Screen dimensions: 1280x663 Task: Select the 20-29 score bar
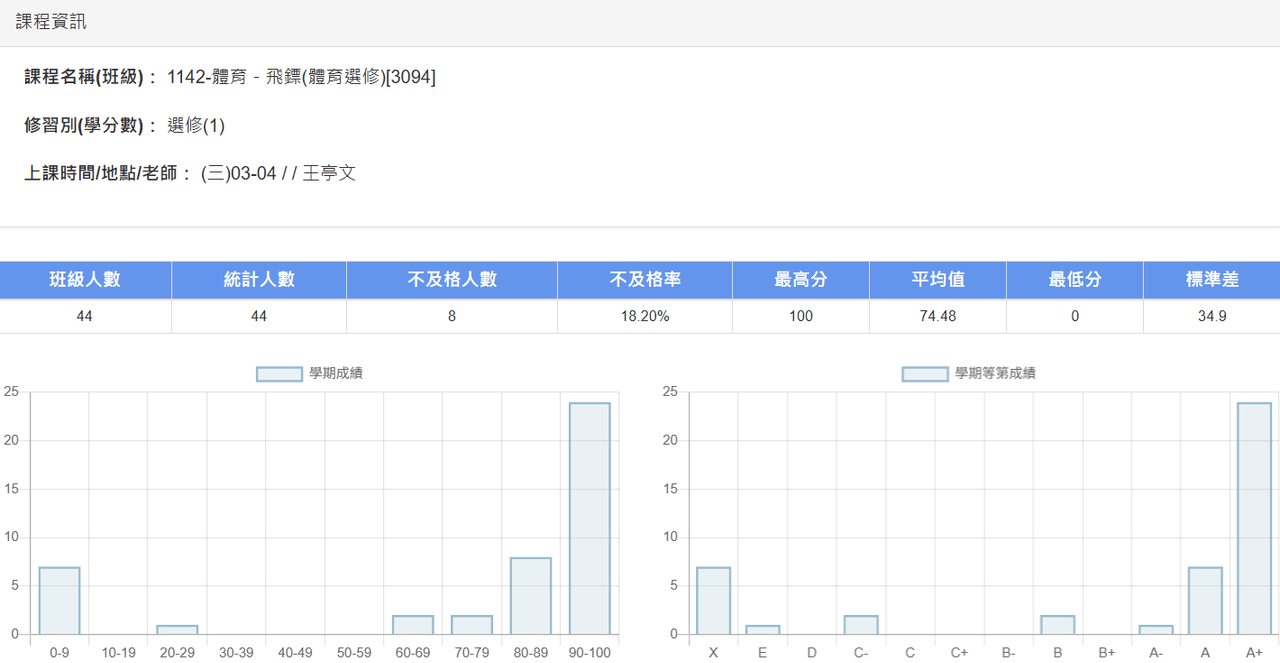point(177,630)
